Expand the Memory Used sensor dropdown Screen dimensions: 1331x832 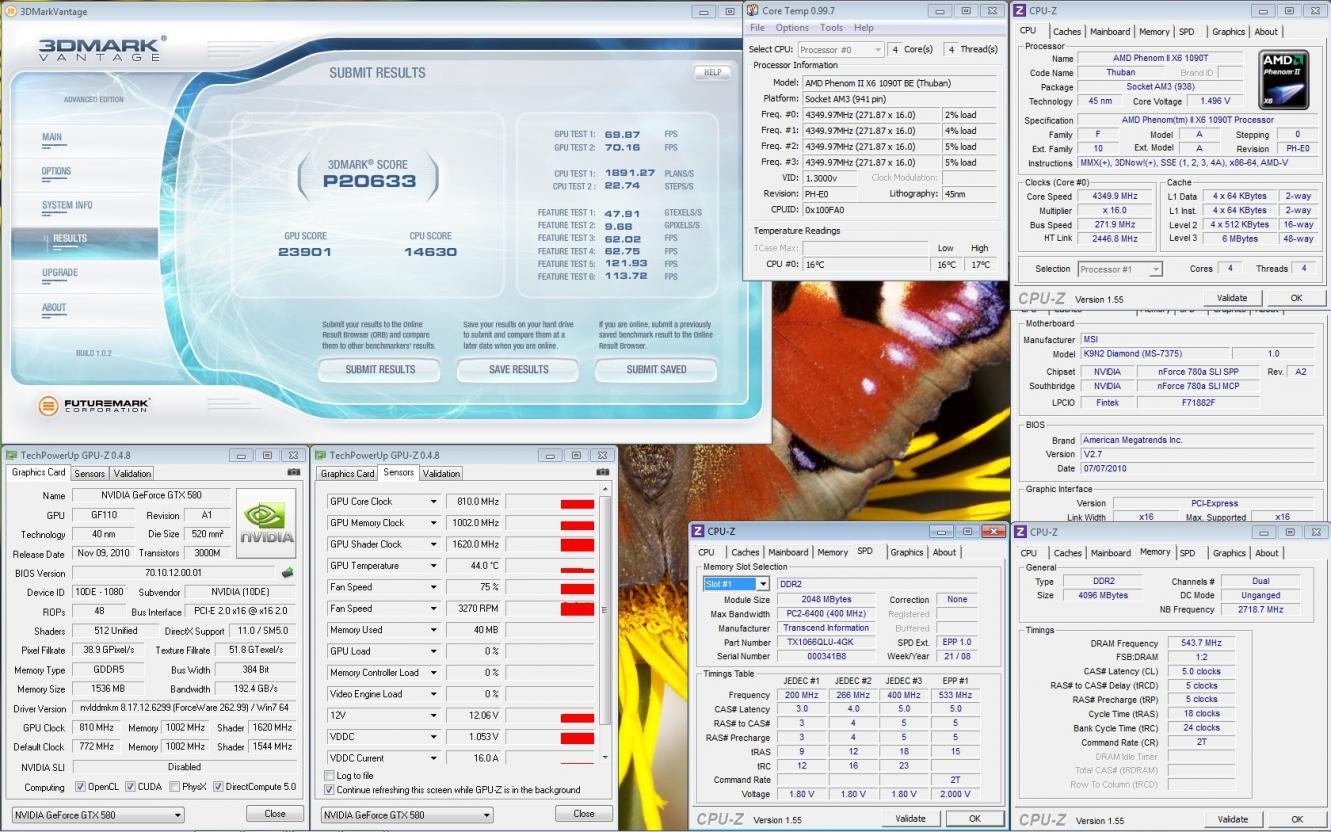coord(434,630)
